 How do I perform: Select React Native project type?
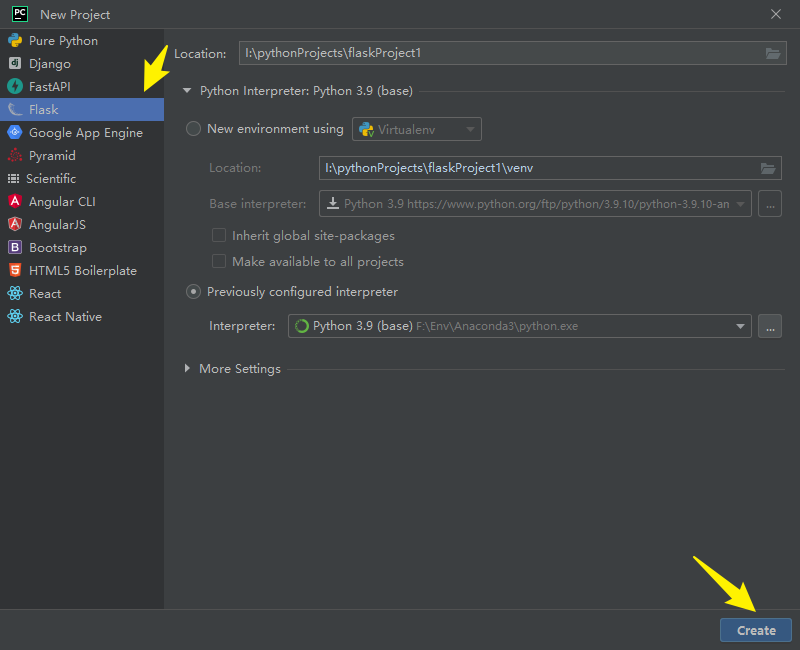point(82,316)
